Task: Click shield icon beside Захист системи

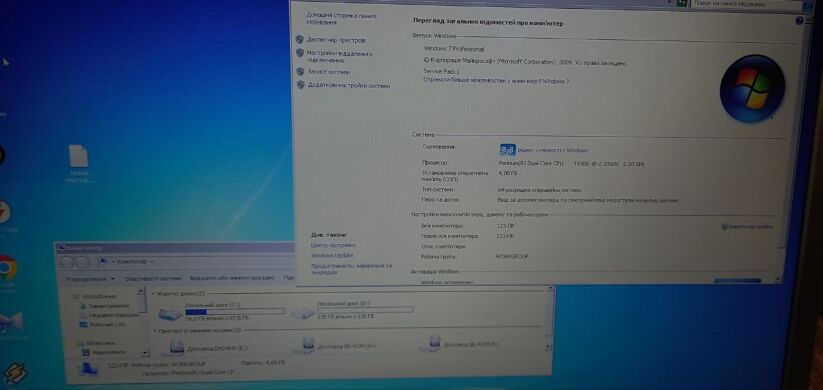Action: pos(300,71)
